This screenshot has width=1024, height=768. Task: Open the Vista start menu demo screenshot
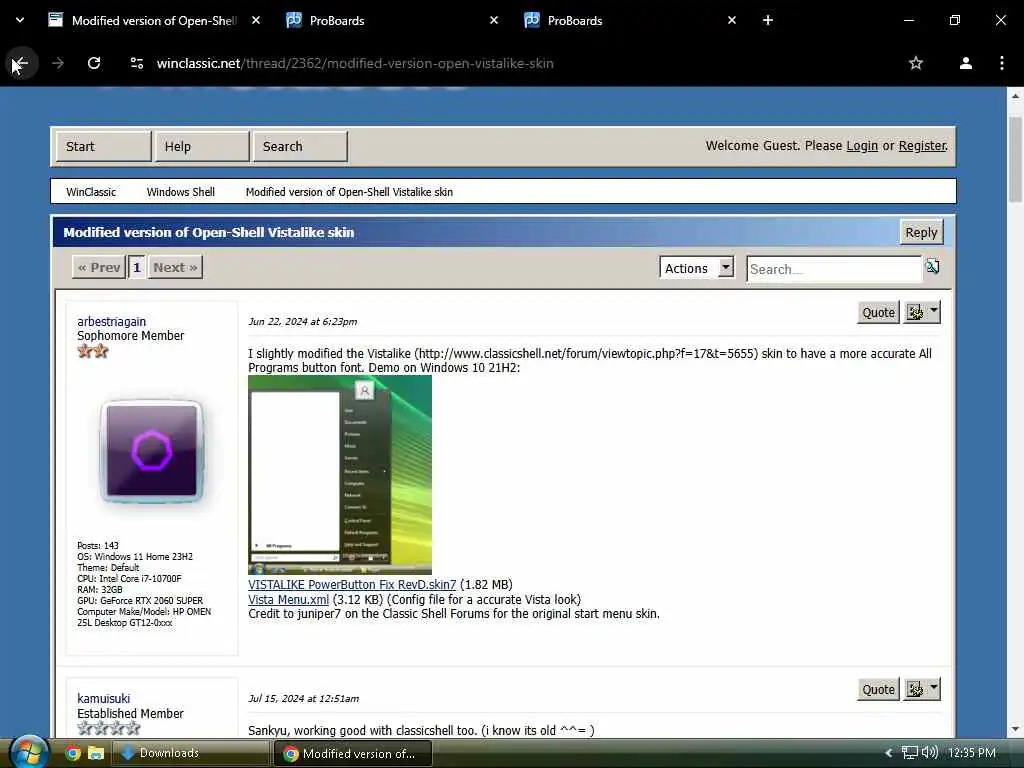point(340,475)
